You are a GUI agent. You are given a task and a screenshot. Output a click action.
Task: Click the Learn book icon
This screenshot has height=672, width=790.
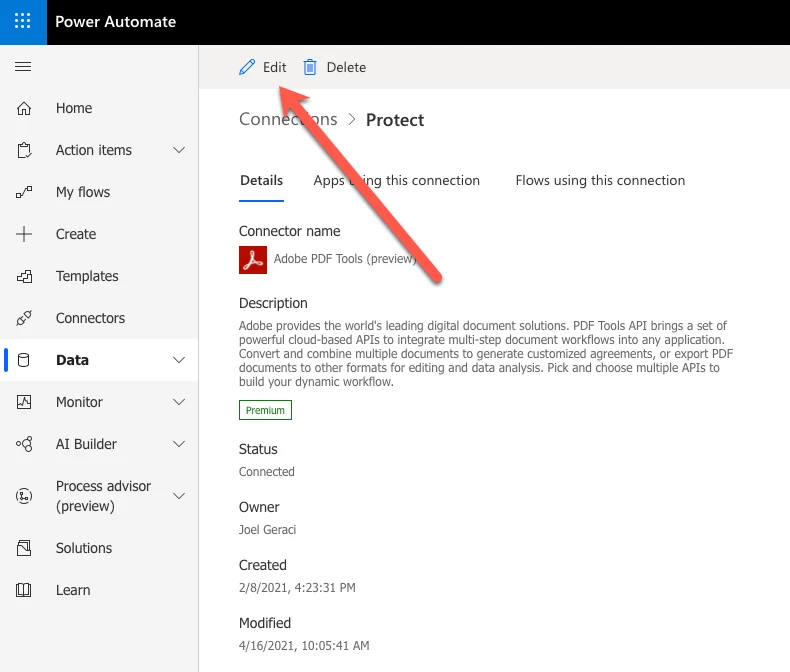(x=24, y=590)
